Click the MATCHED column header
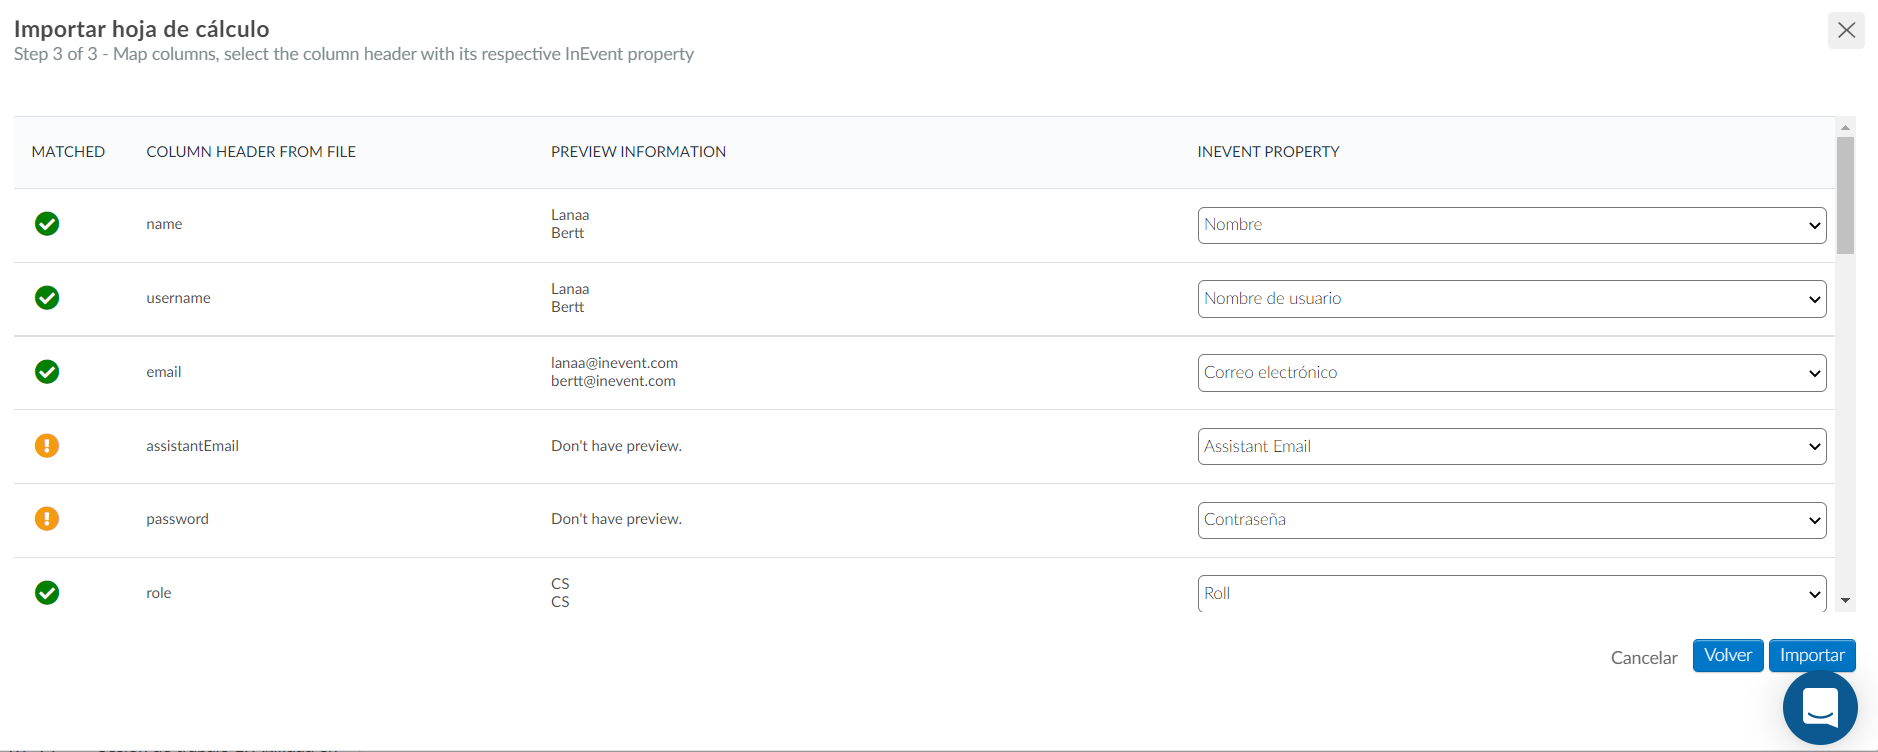This screenshot has height=752, width=1878. click(x=68, y=152)
